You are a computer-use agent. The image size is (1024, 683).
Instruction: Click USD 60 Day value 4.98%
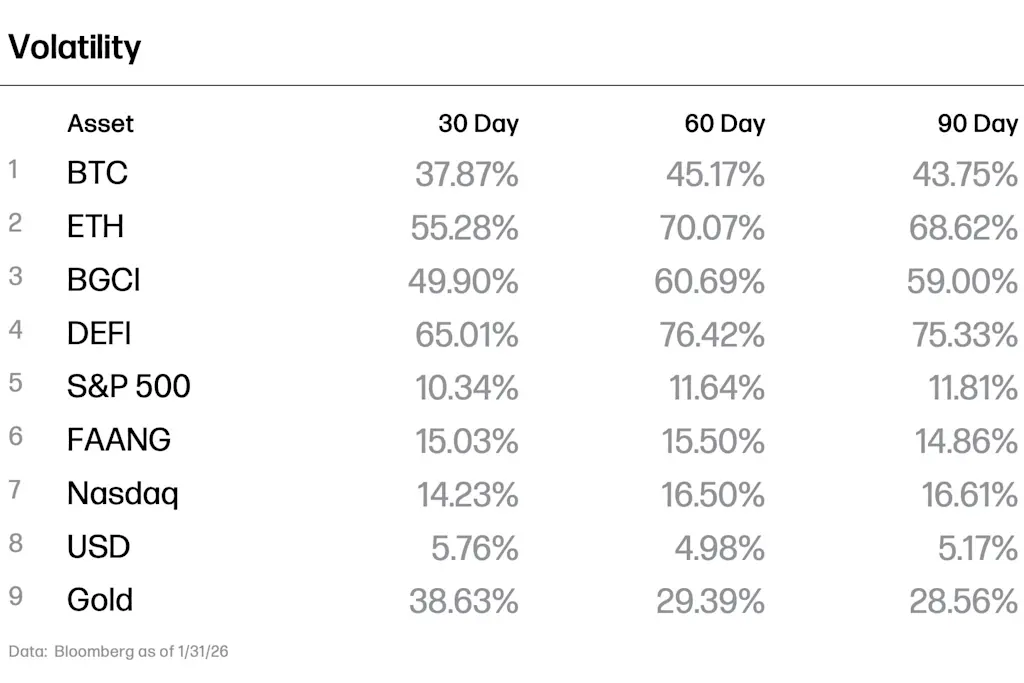(720, 548)
